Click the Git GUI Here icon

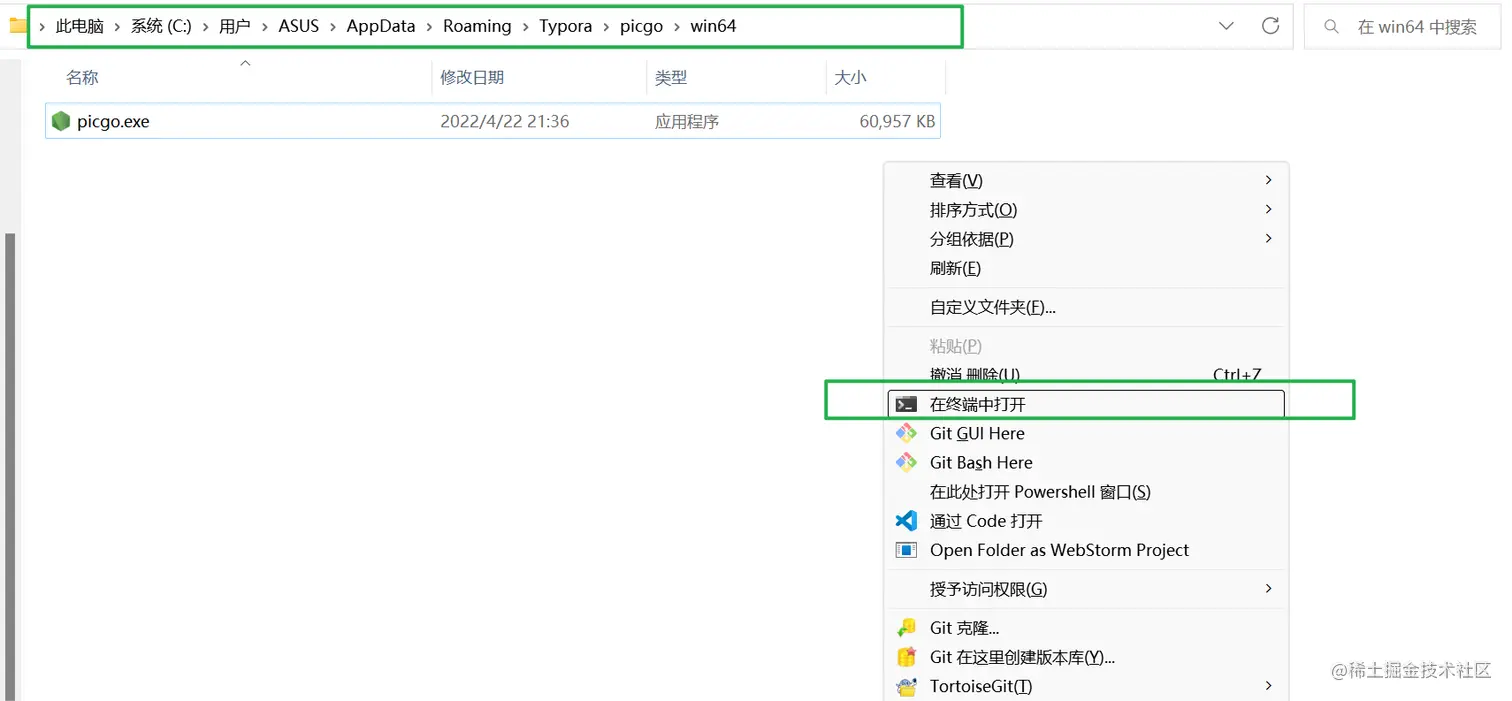(906, 433)
